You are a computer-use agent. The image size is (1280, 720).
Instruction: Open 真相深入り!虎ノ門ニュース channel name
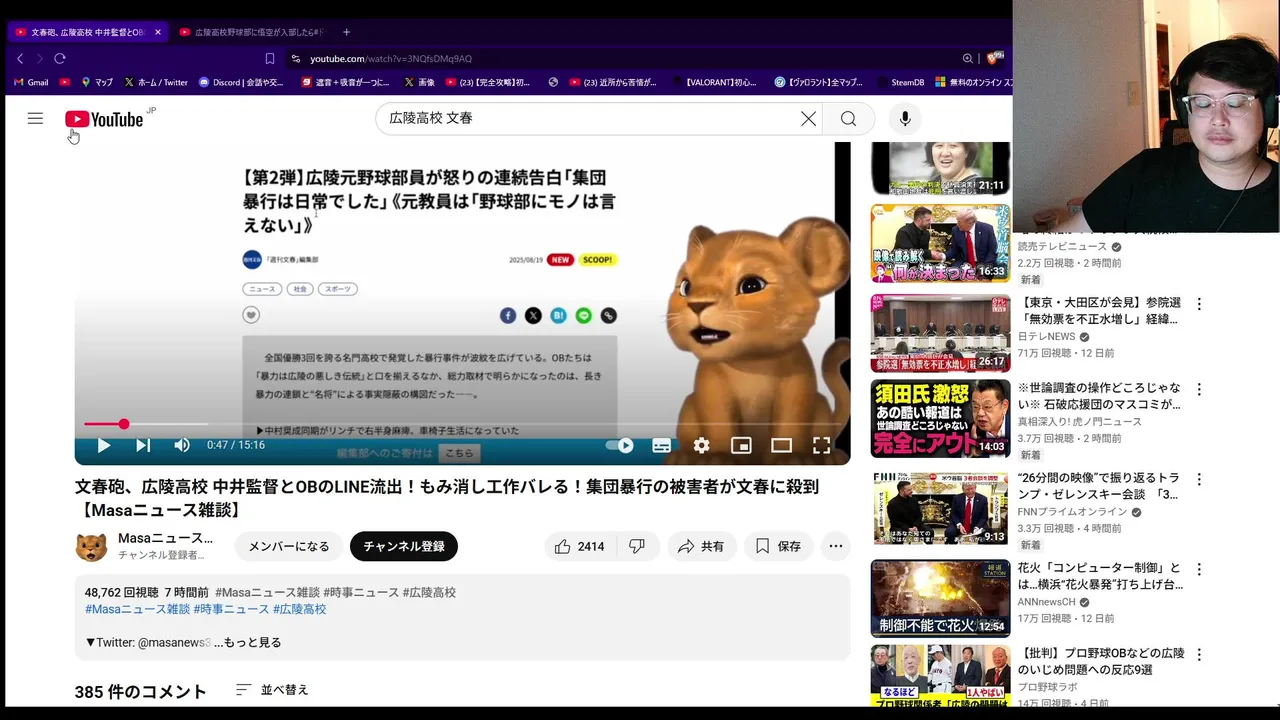click(1080, 422)
